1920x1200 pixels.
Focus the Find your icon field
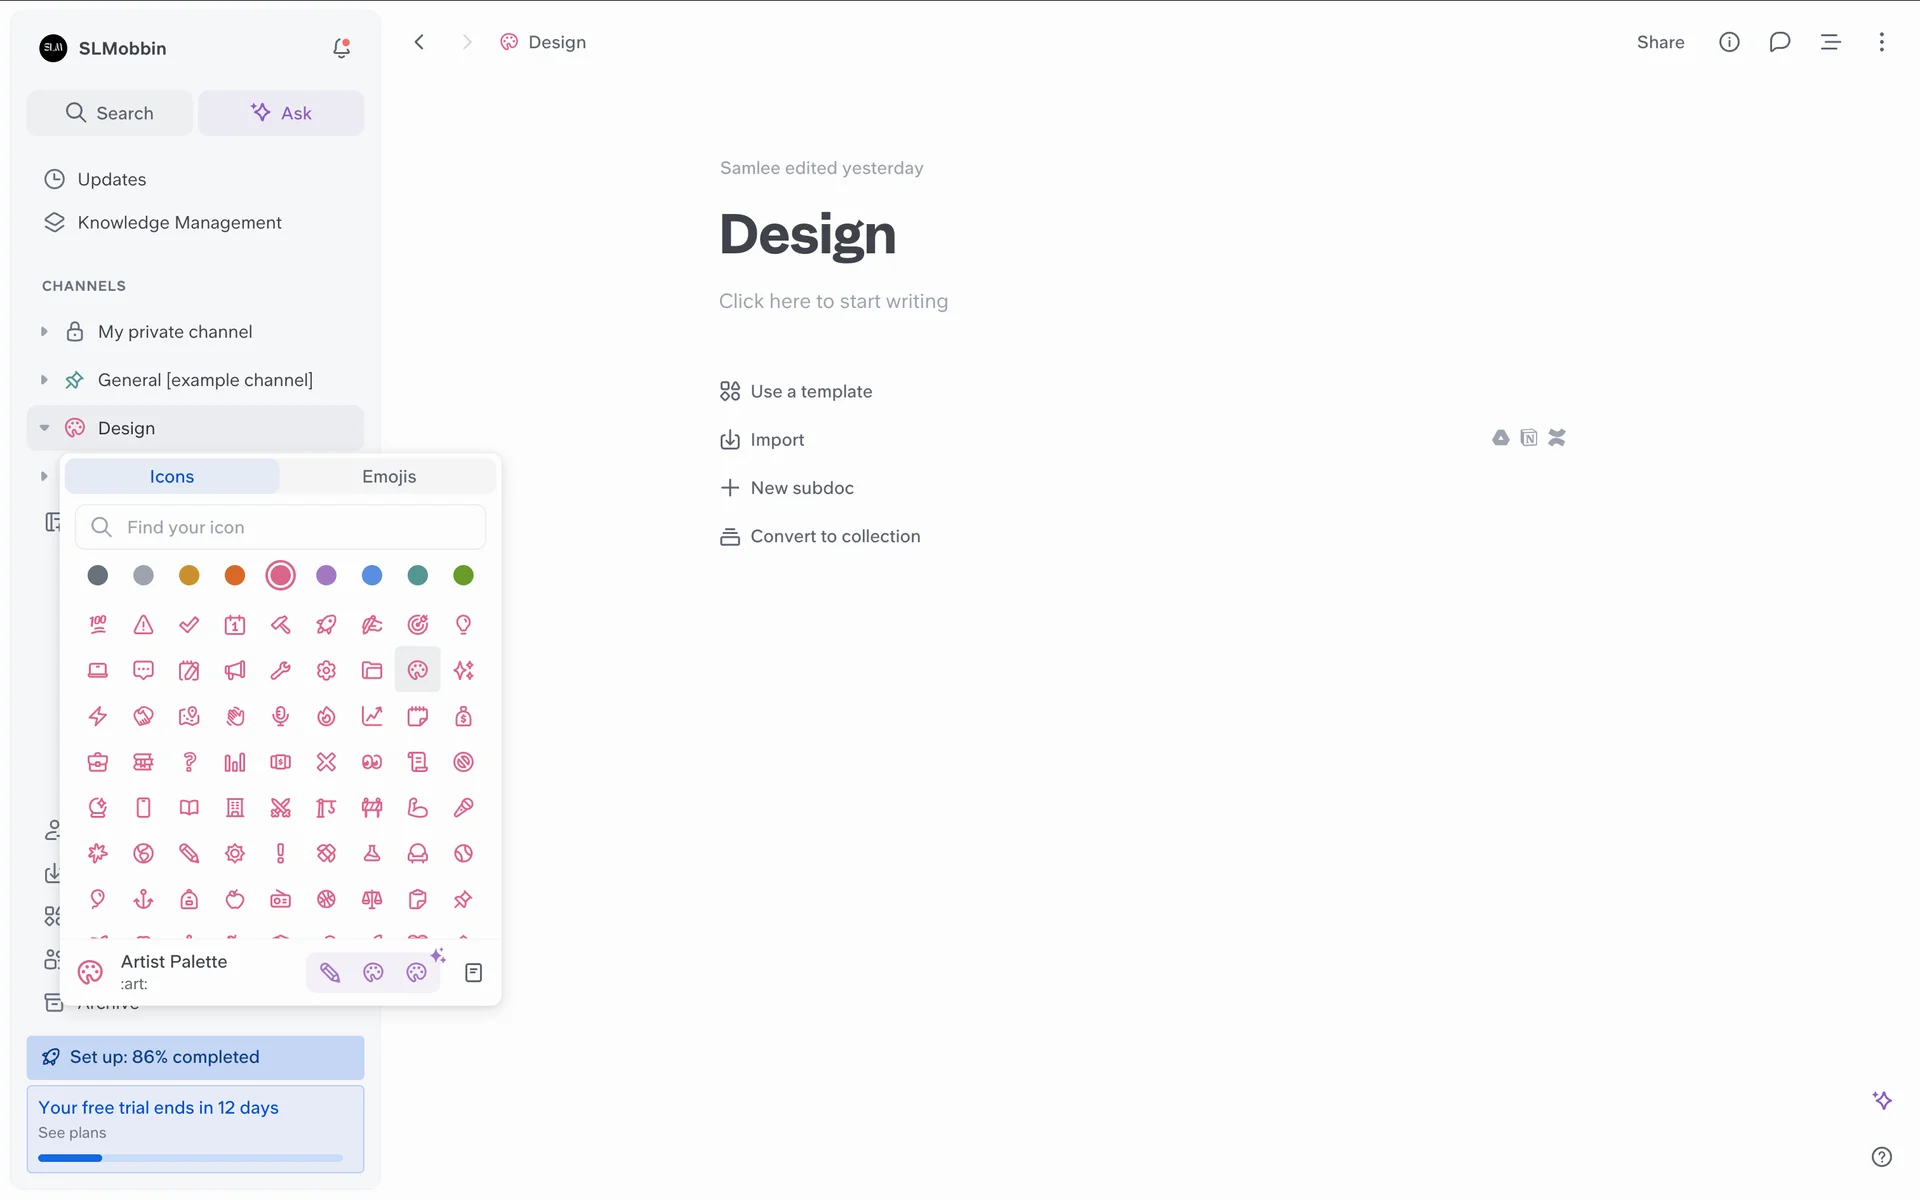(x=300, y=527)
